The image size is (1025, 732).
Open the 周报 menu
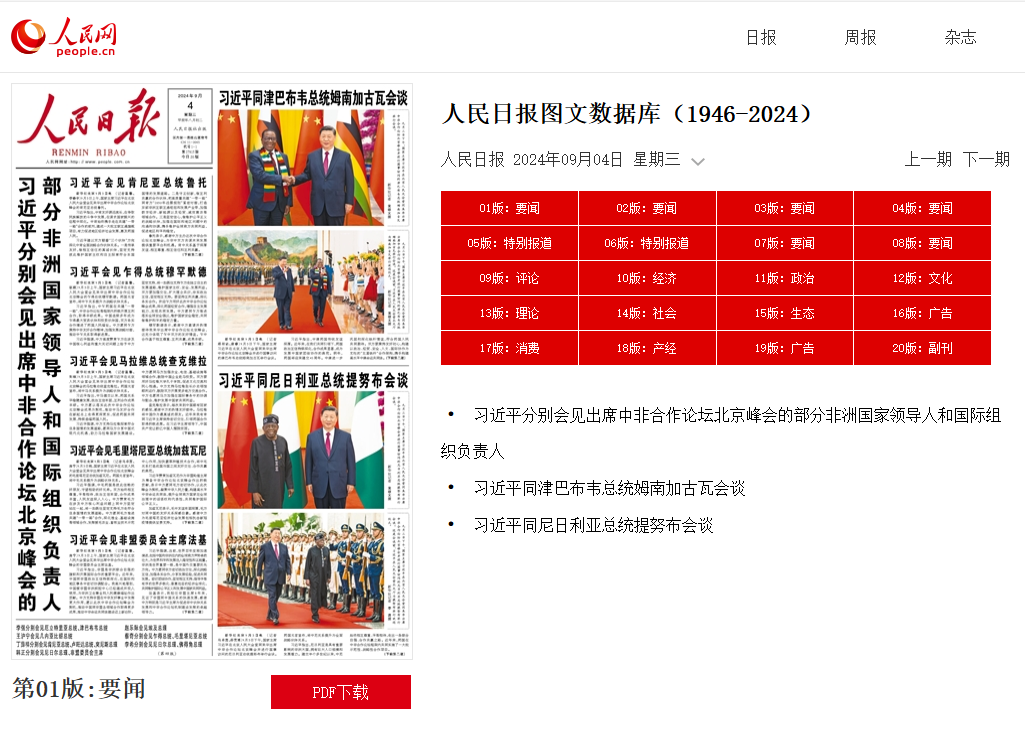click(860, 37)
